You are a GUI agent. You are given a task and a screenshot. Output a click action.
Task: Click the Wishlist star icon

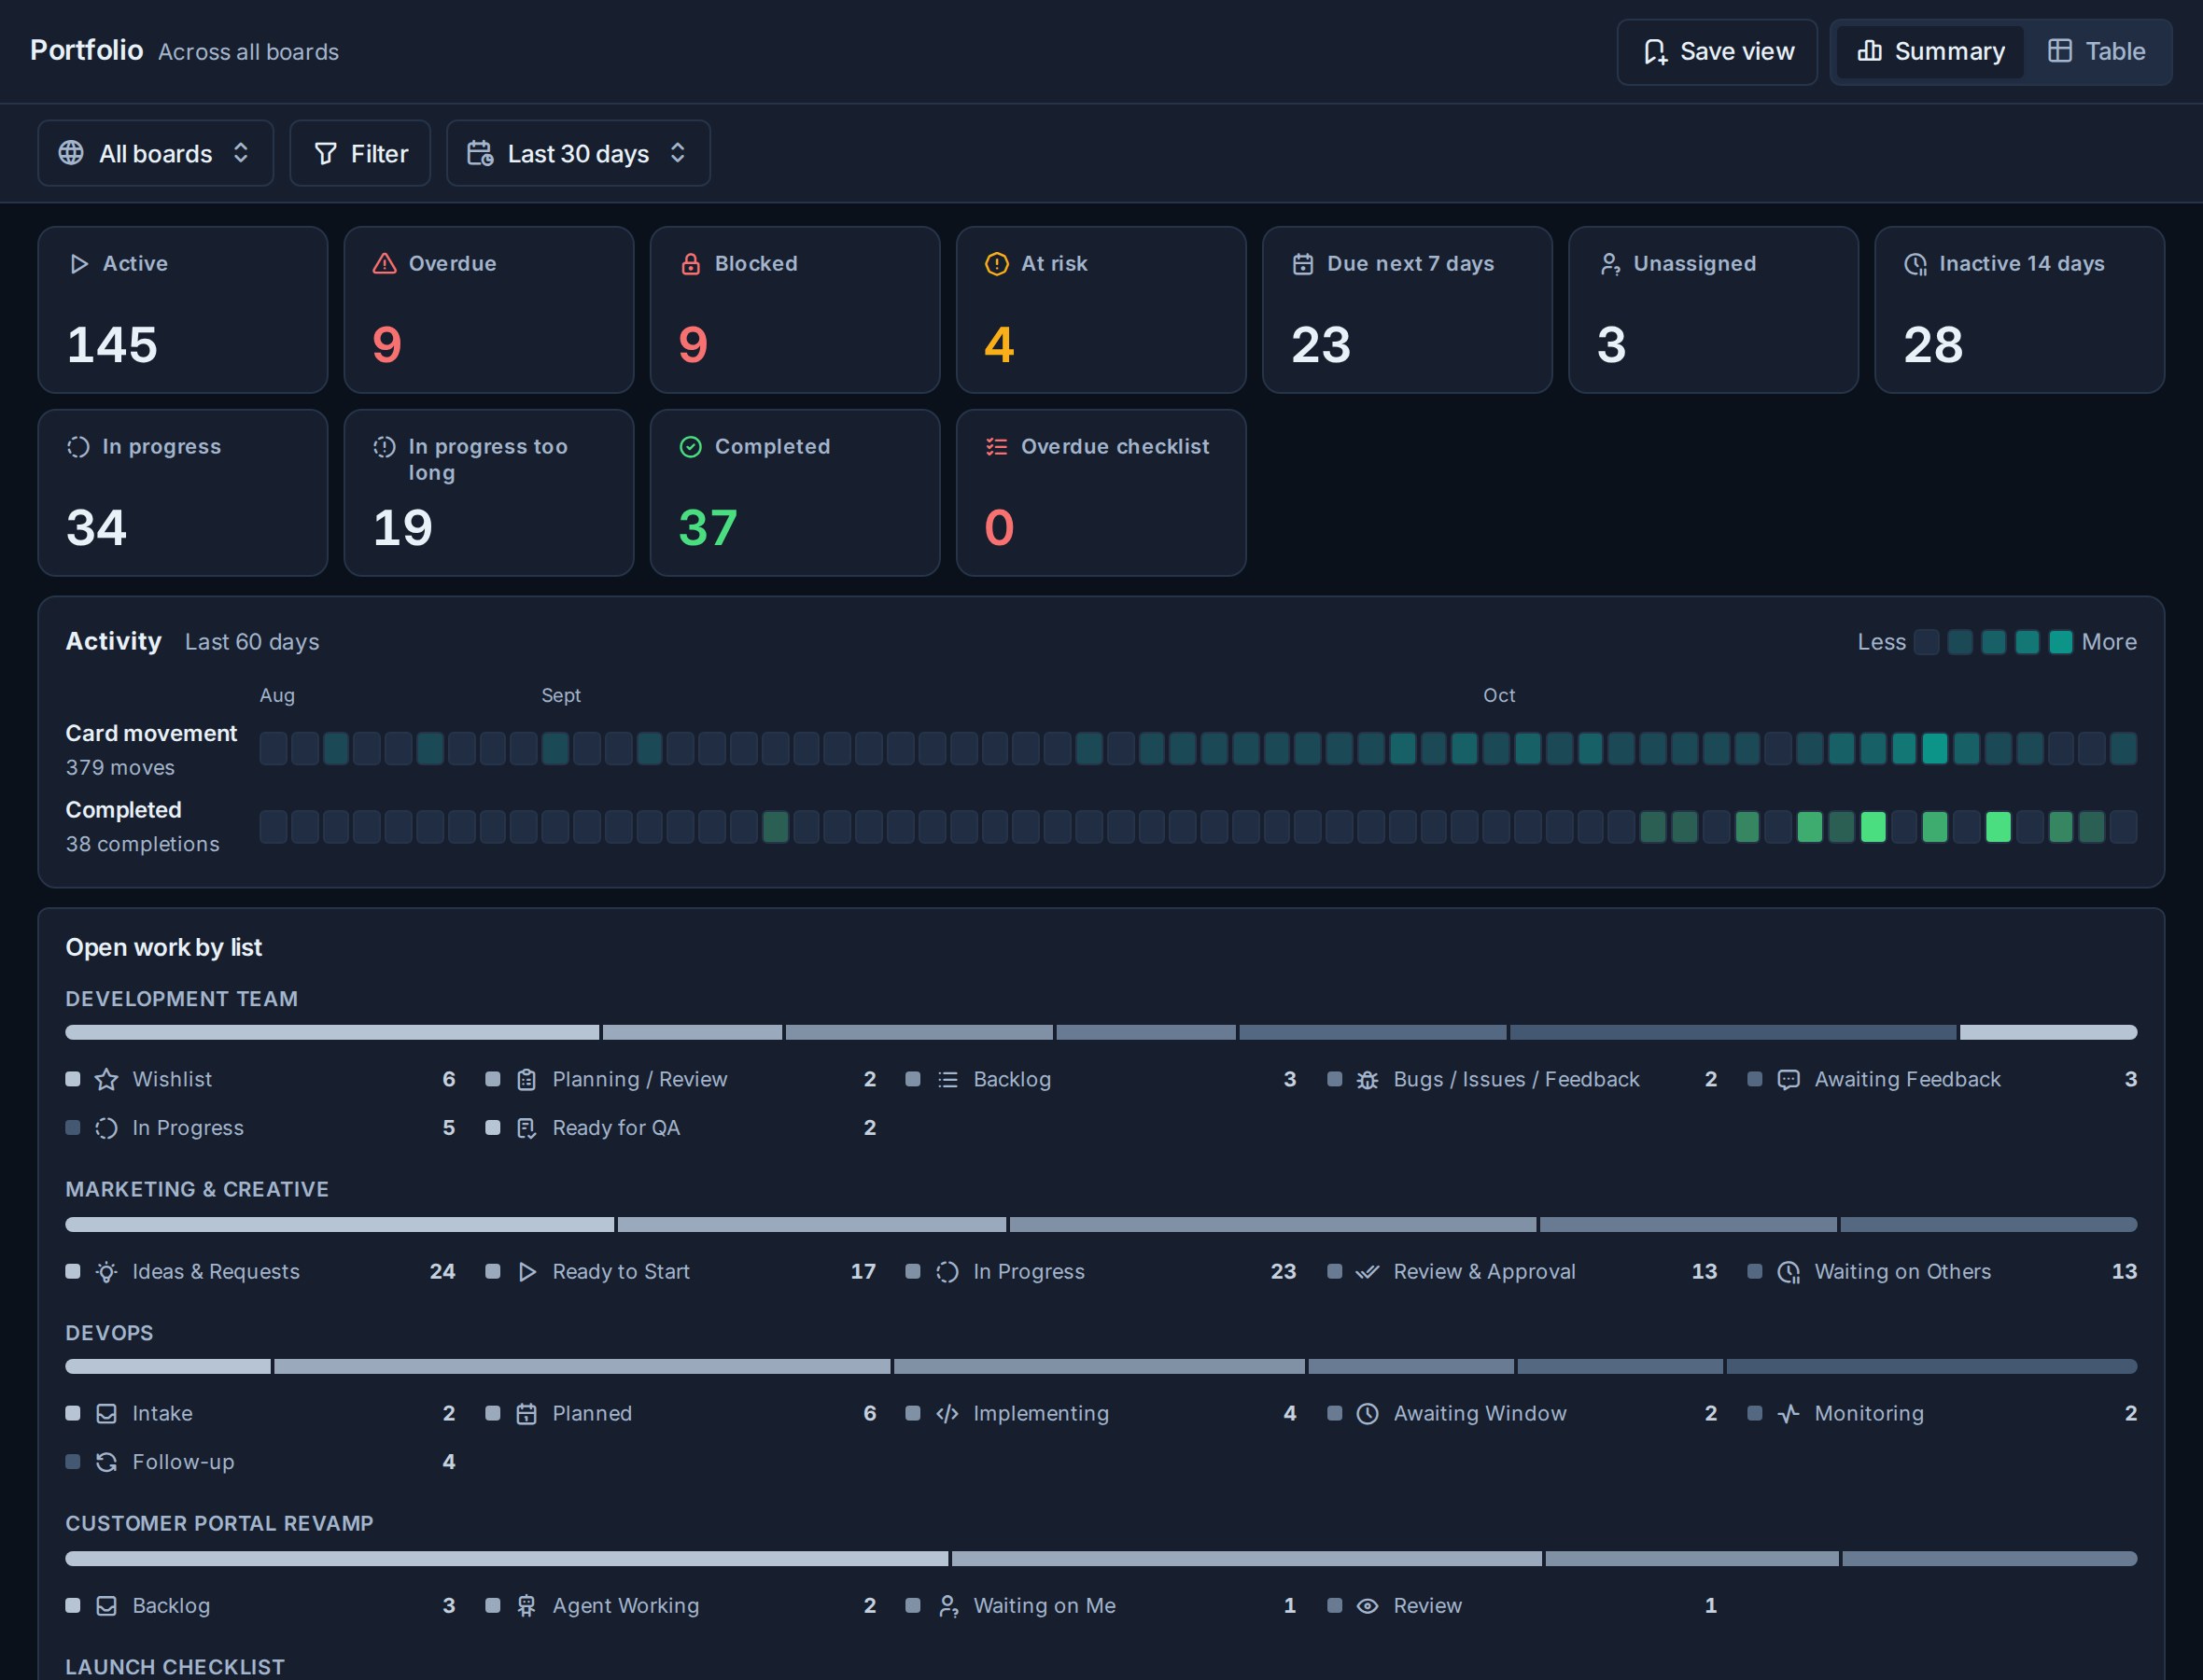pyautogui.click(x=106, y=1080)
